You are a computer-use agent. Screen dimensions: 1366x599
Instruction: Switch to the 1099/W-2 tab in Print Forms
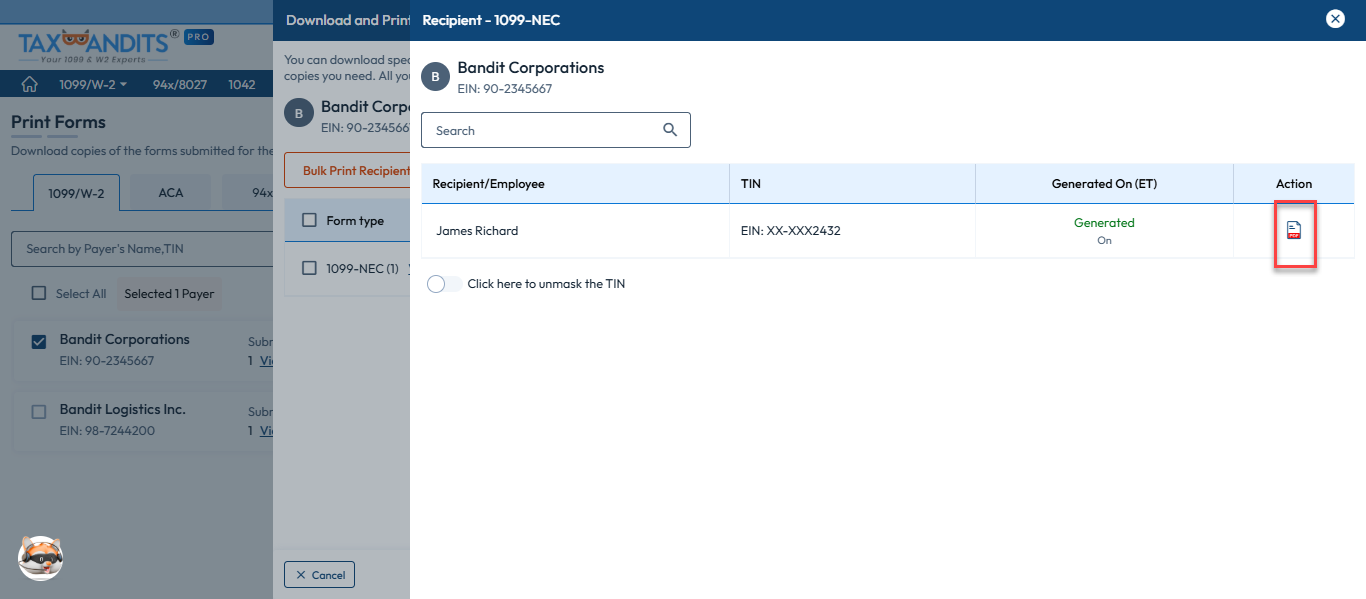pos(77,192)
